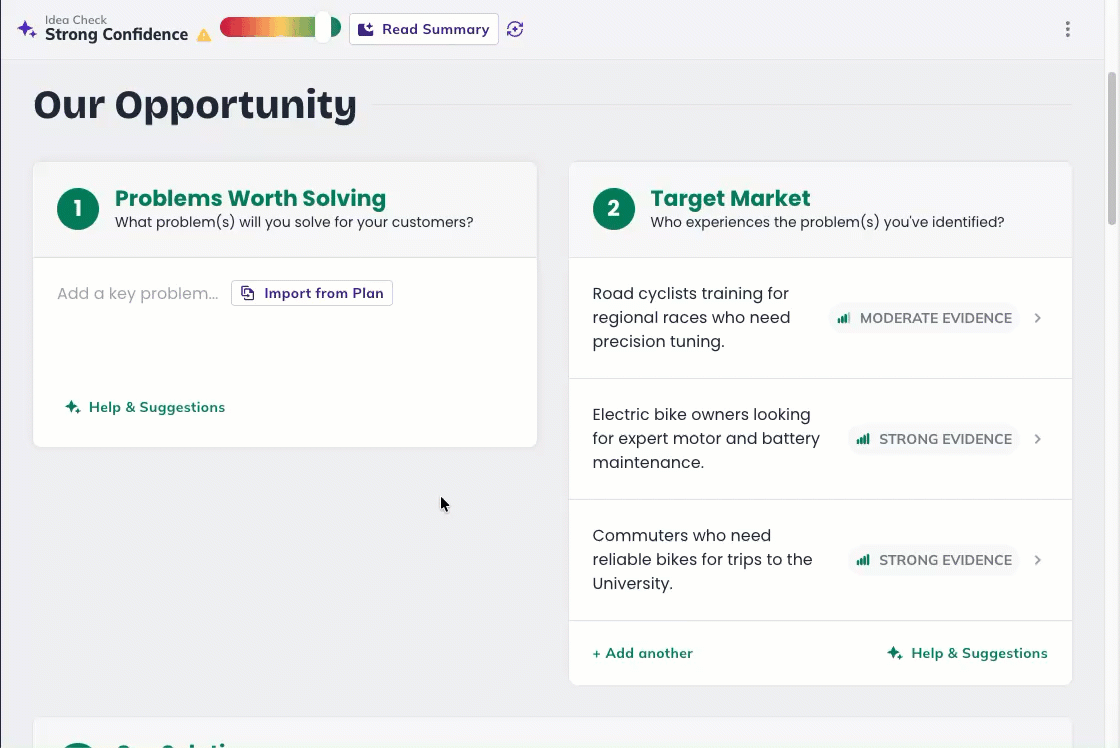
Task: Open Help & Suggestions in Target Market
Action: click(967, 653)
